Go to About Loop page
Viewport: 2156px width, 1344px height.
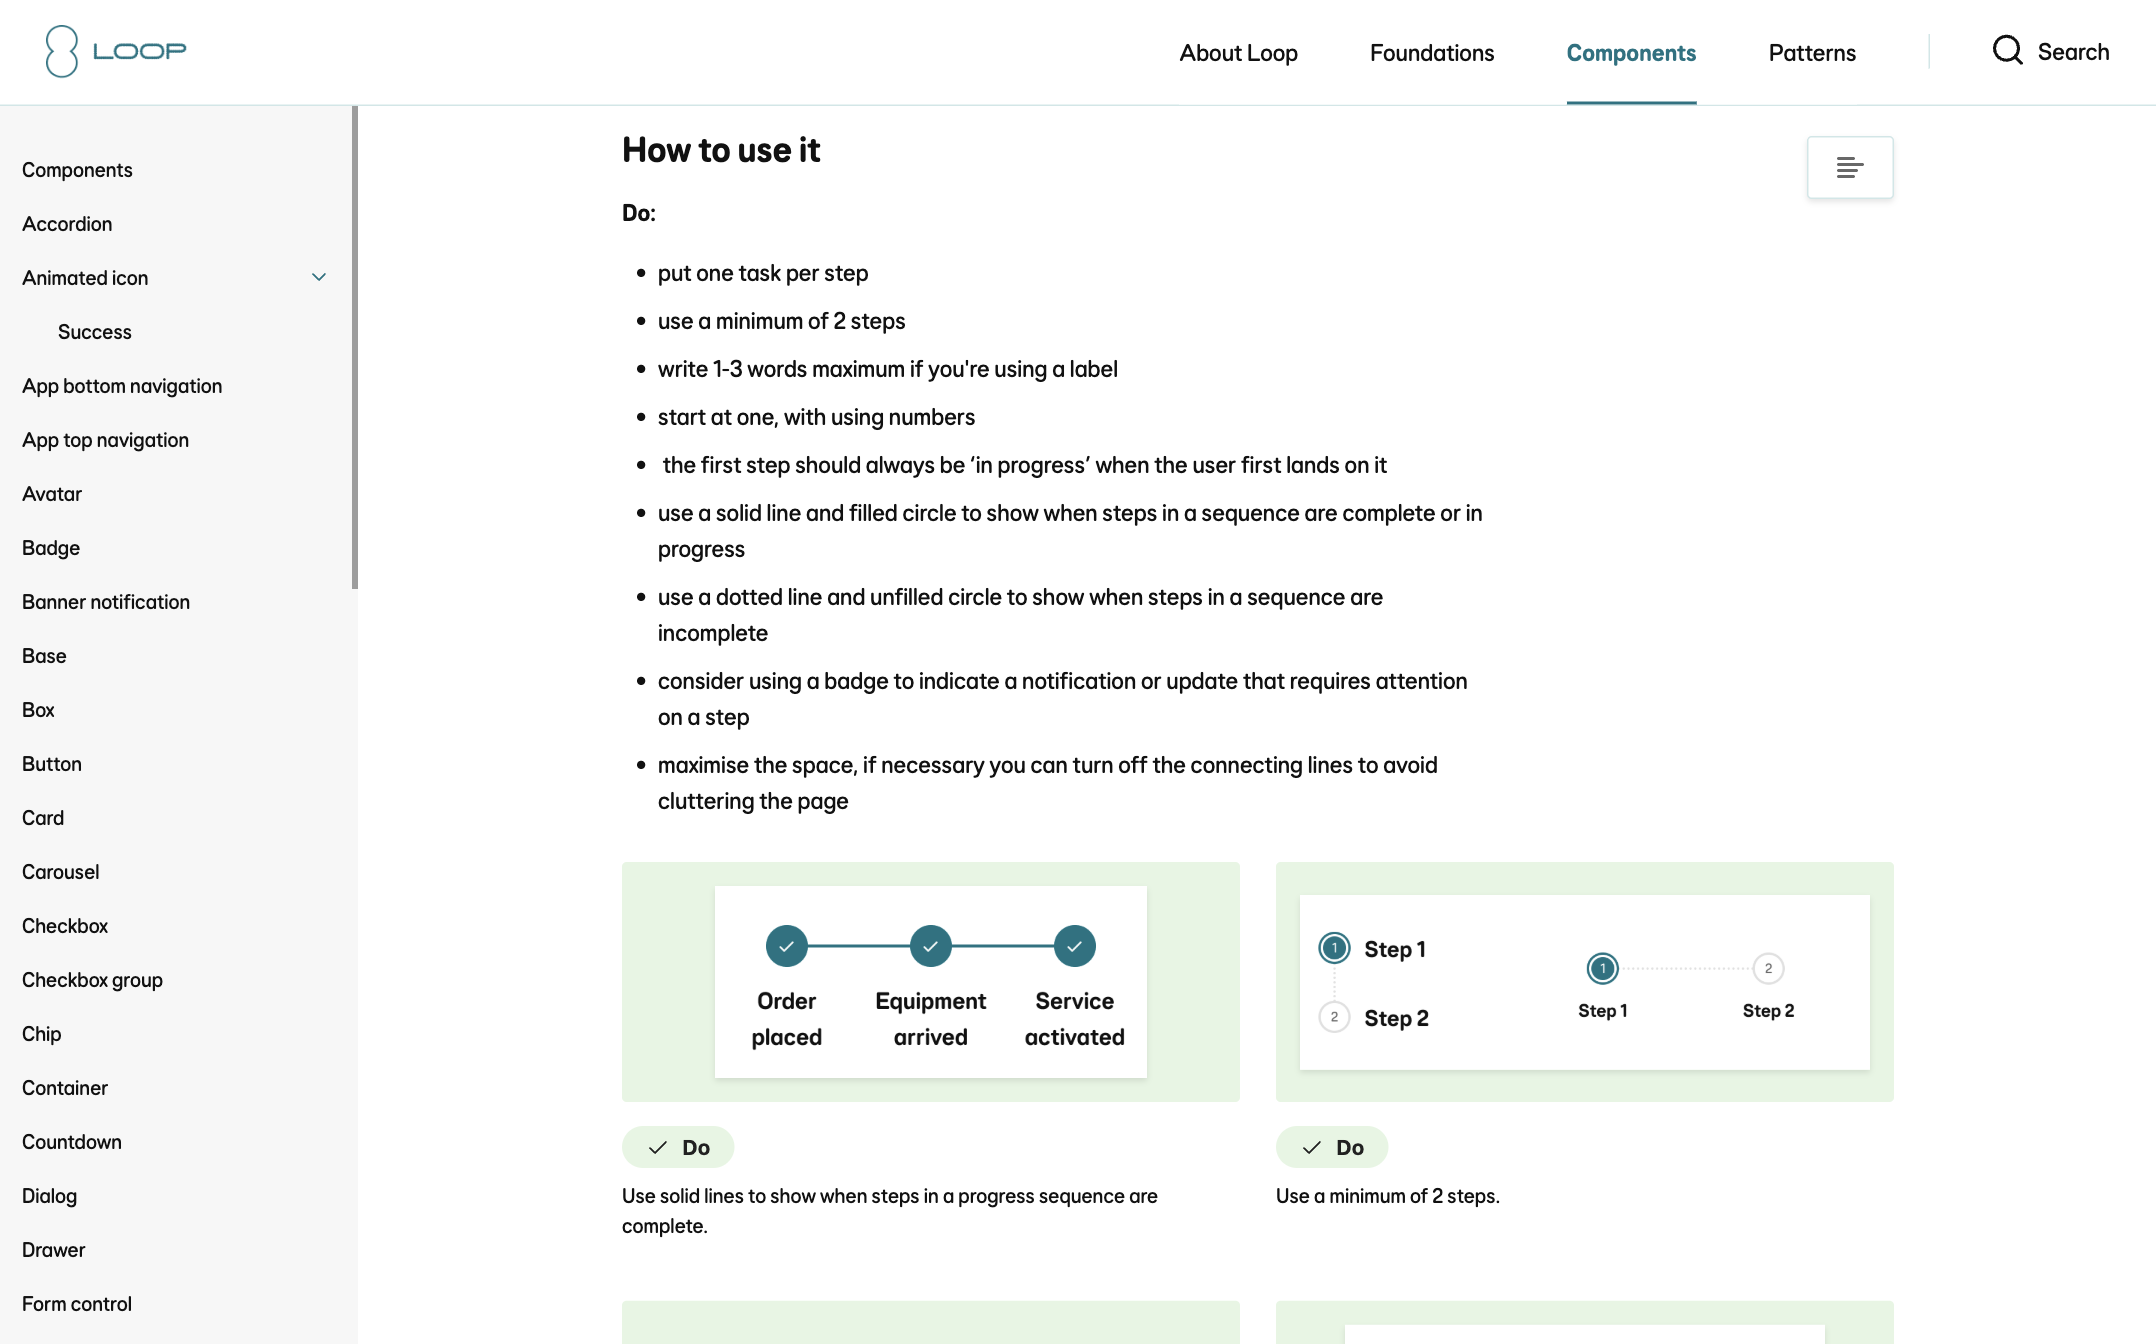[x=1238, y=52]
